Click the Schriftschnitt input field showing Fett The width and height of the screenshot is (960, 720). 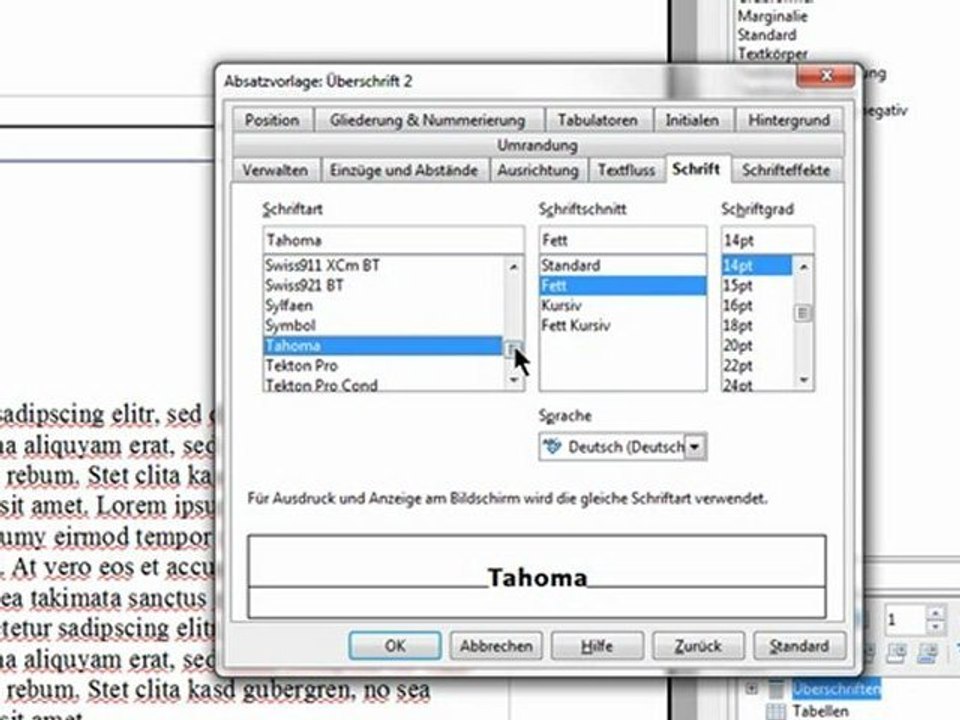(x=623, y=239)
